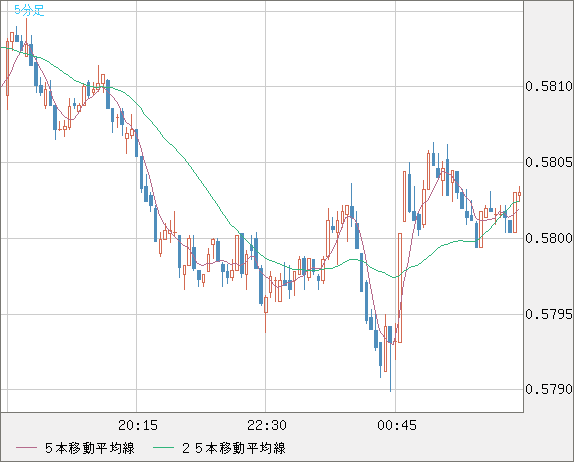The height and width of the screenshot is (462, 574).
Task: Click the 0.5805 price axis label
Action: (549, 162)
